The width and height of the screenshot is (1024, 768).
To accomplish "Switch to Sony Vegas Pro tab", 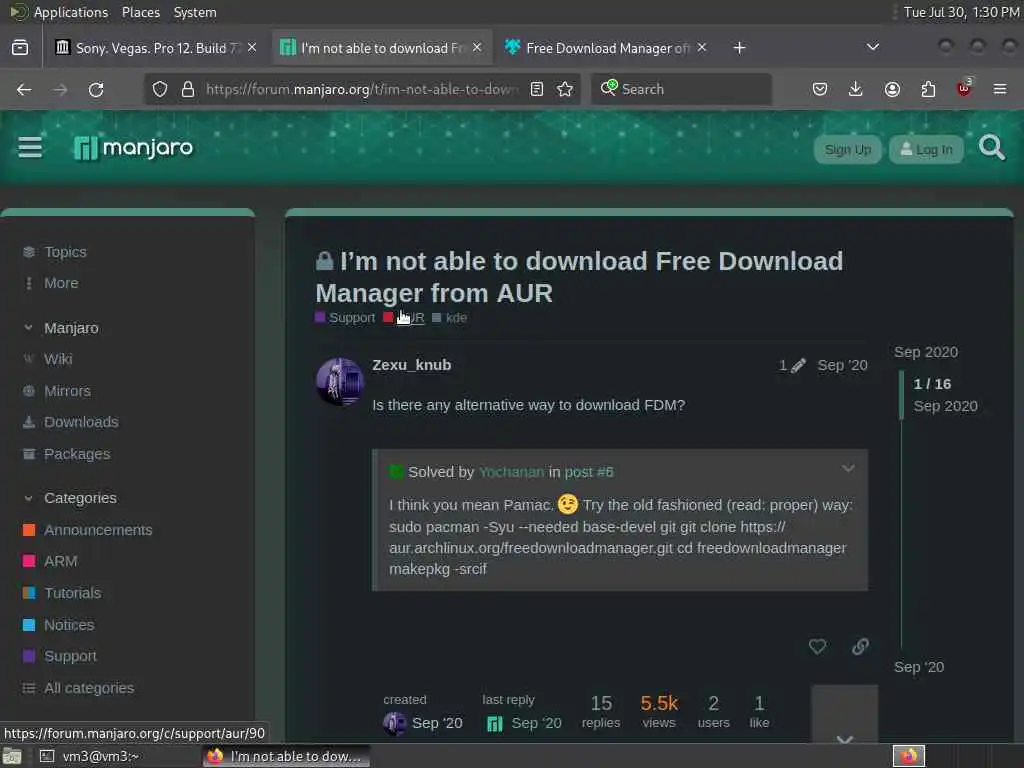I will 157,48.
